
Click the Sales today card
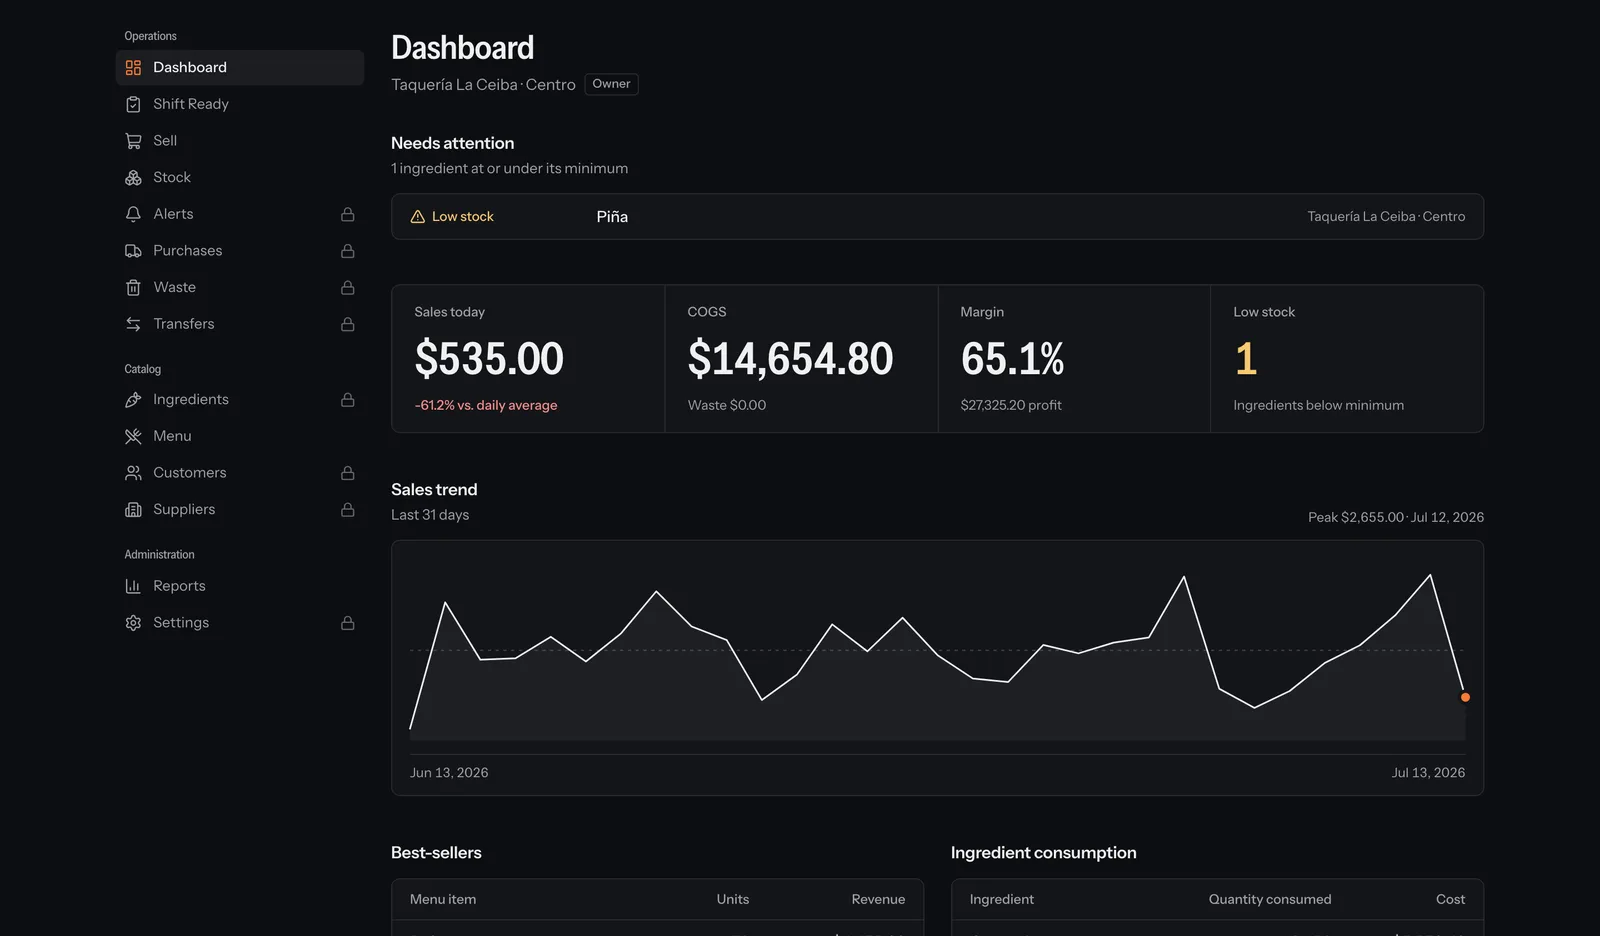(x=528, y=359)
